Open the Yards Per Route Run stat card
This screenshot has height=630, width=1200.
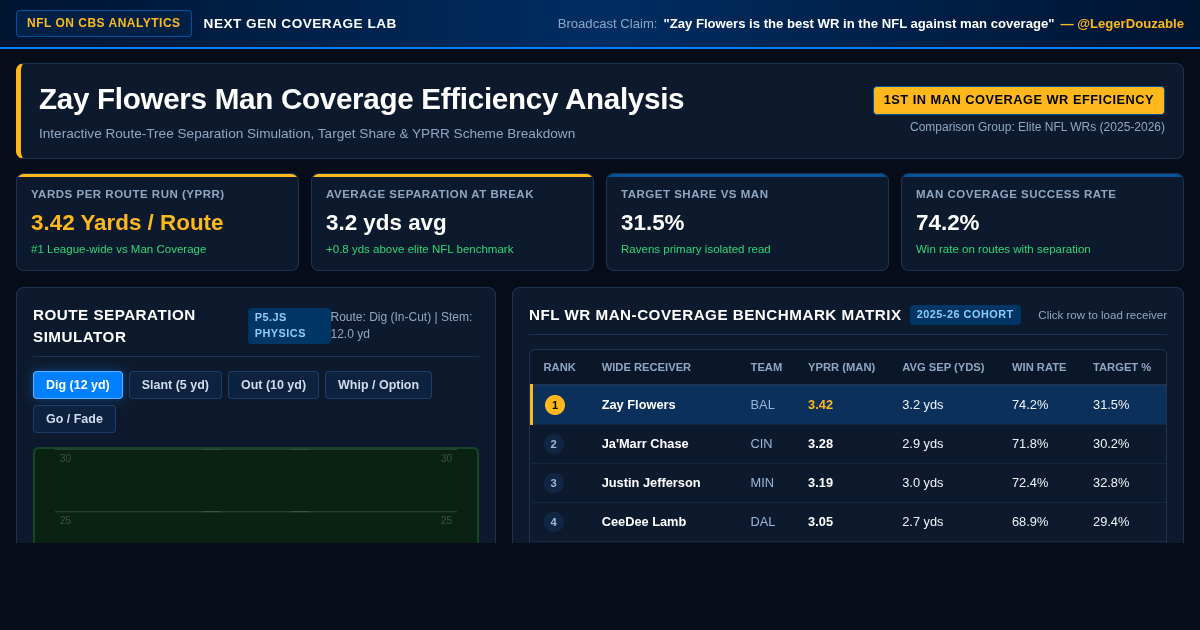[x=157, y=222]
